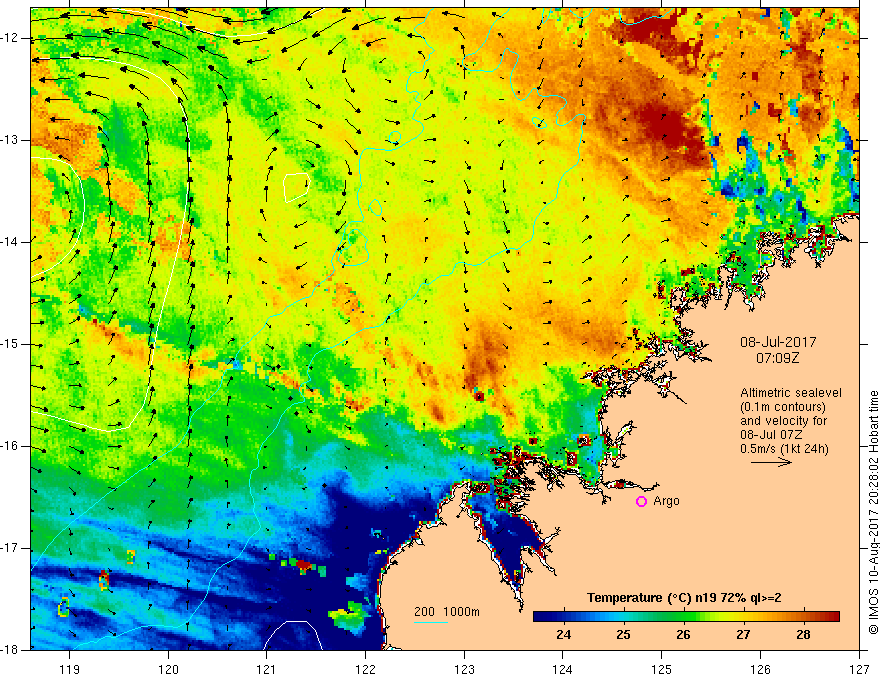Image resolution: width=880 pixels, height=680 pixels.
Task: Click the small closed white contour near 121E
Action: (x=296, y=187)
